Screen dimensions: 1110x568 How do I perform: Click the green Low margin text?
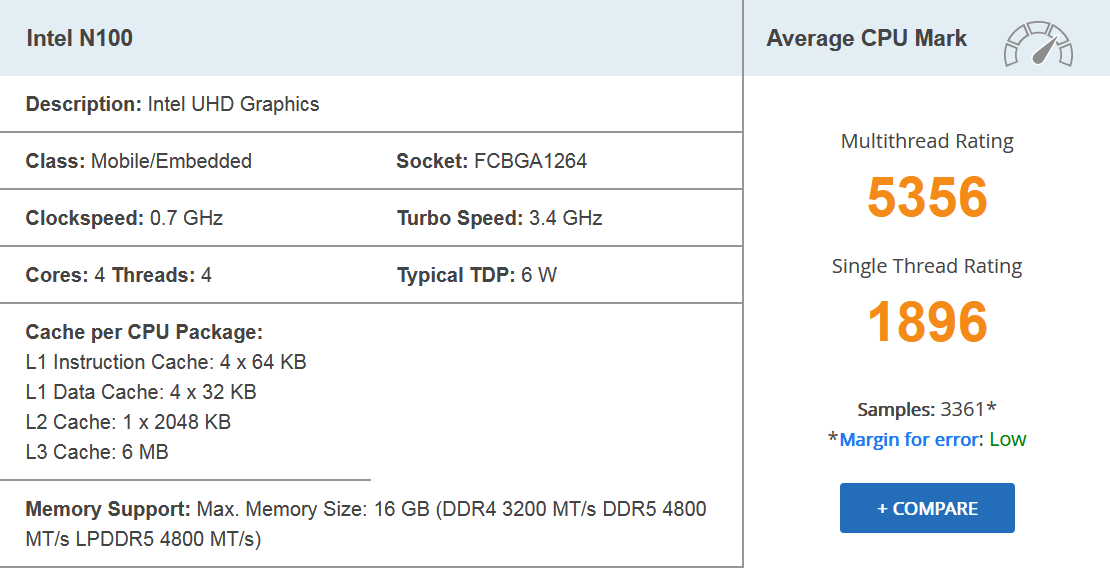point(1007,439)
